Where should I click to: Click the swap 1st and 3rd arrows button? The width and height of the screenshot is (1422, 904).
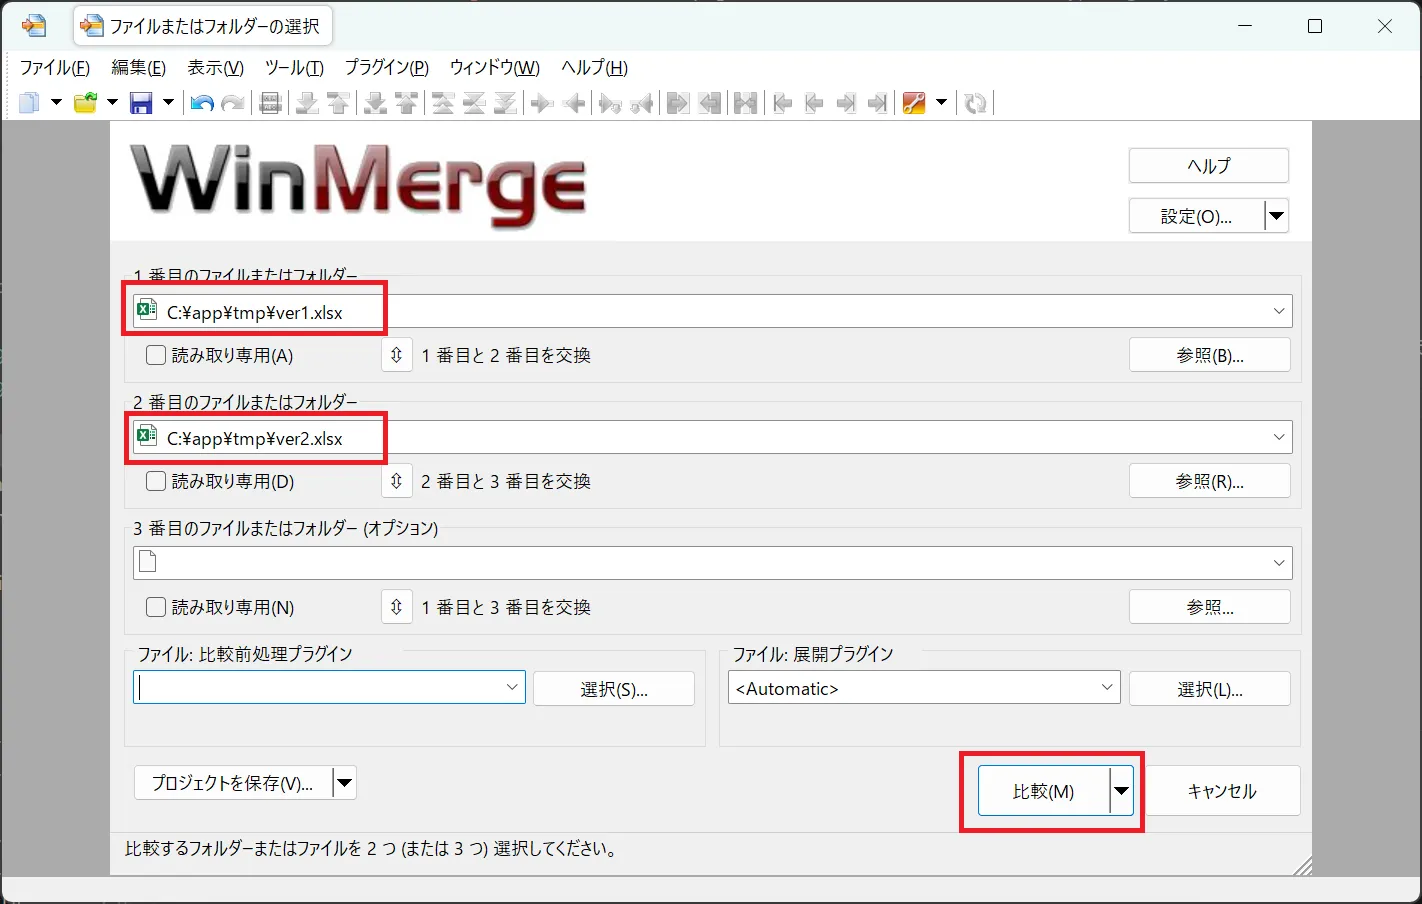397,607
